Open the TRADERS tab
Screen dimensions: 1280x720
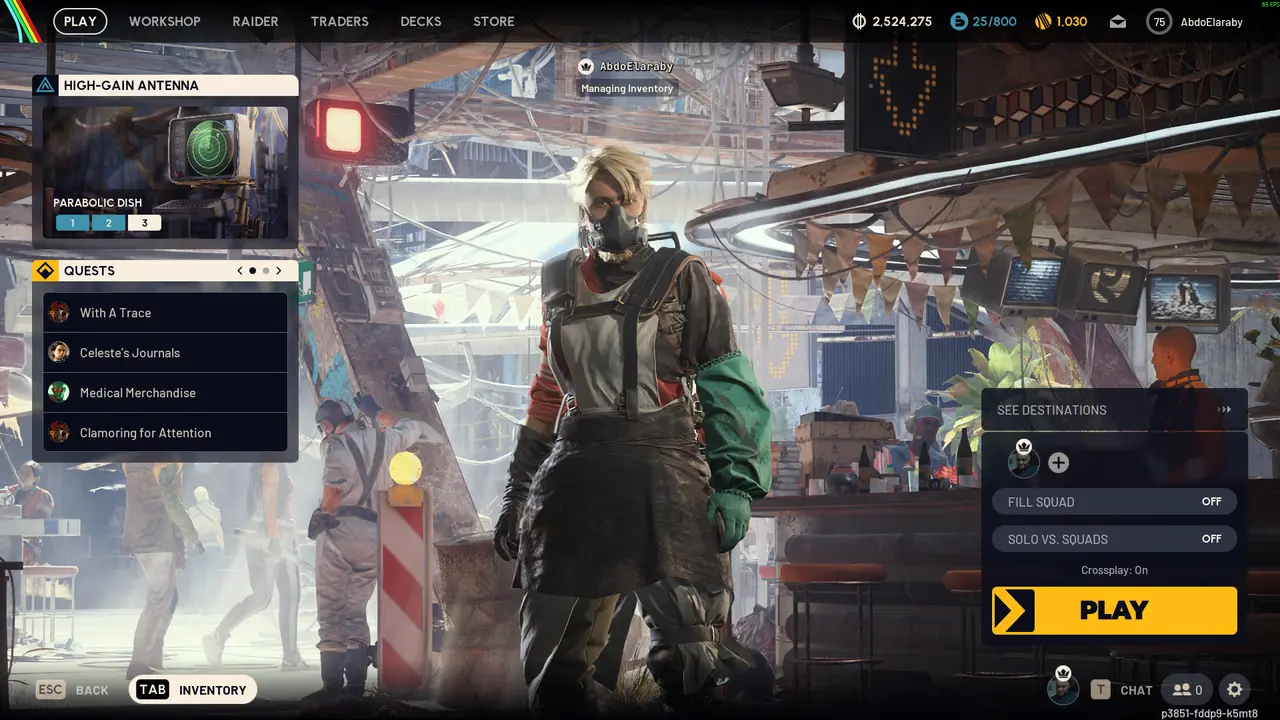[x=340, y=21]
